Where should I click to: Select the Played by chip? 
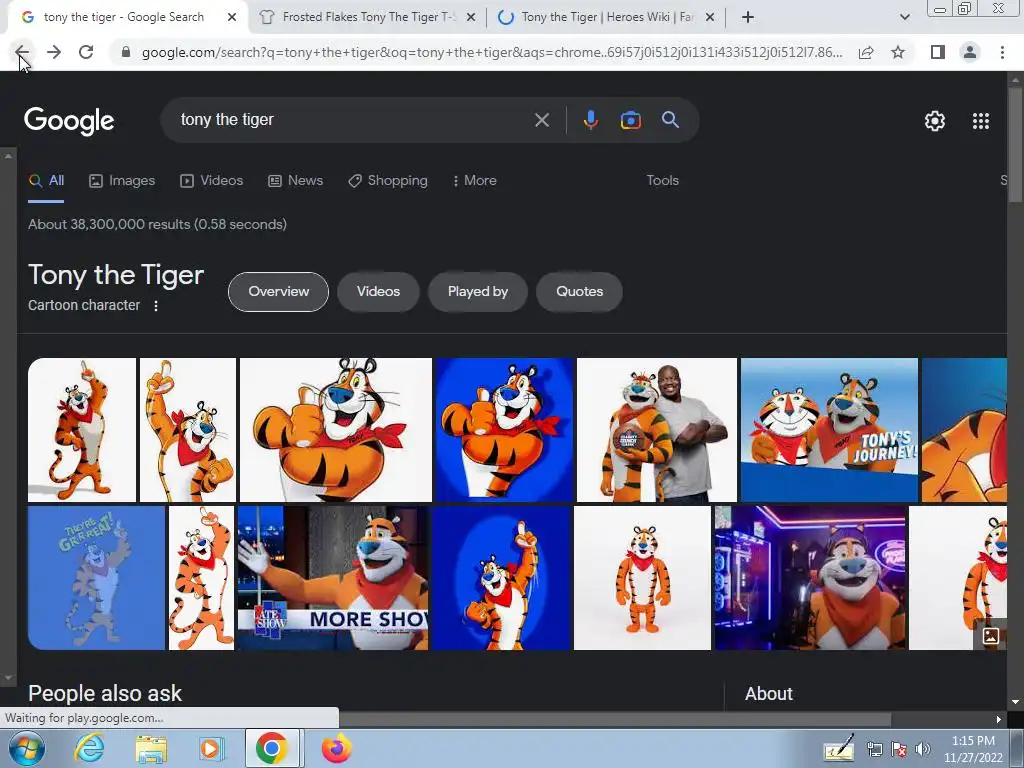click(x=477, y=291)
